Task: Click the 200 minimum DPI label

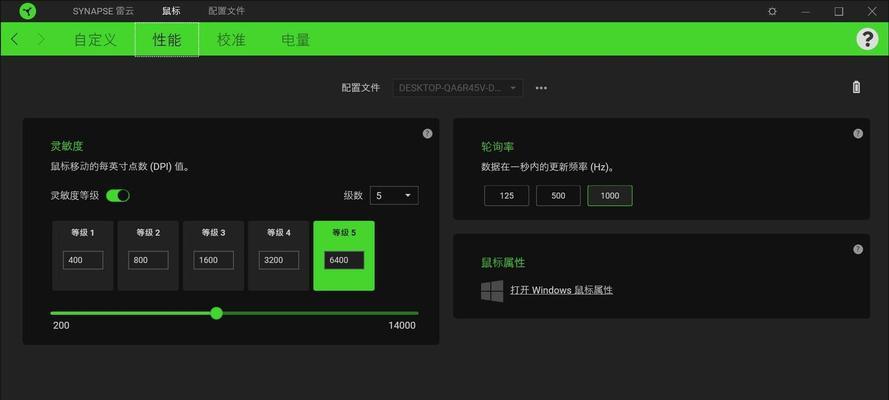Action: [61, 325]
